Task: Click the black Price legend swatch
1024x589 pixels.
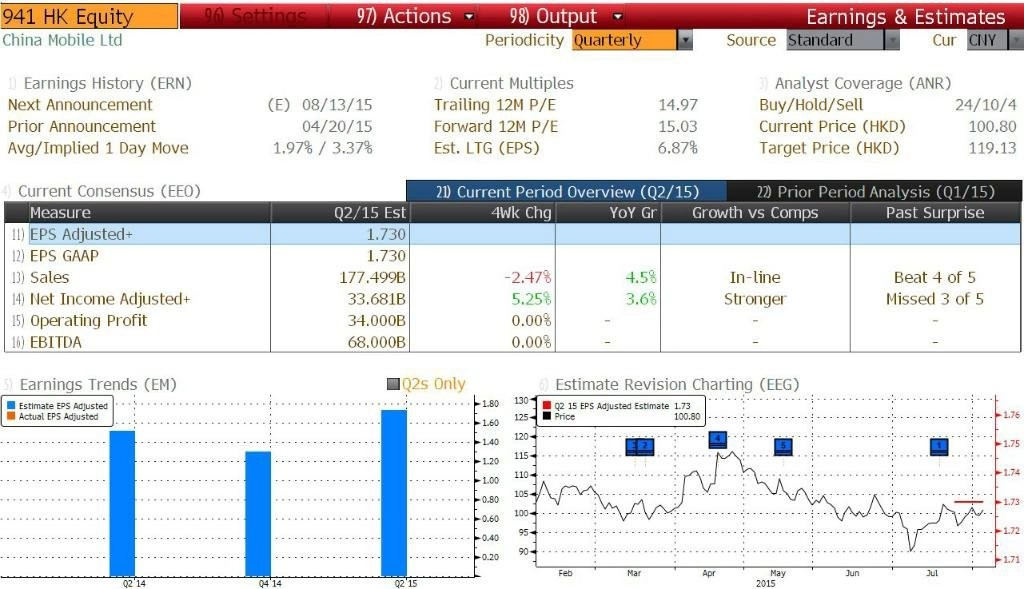Action: pos(547,416)
